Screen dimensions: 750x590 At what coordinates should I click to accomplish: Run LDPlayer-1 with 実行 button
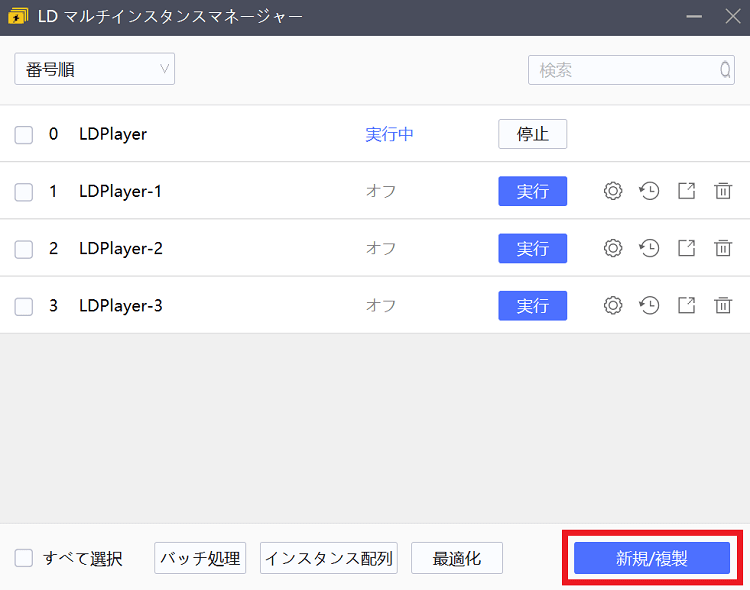pos(532,191)
